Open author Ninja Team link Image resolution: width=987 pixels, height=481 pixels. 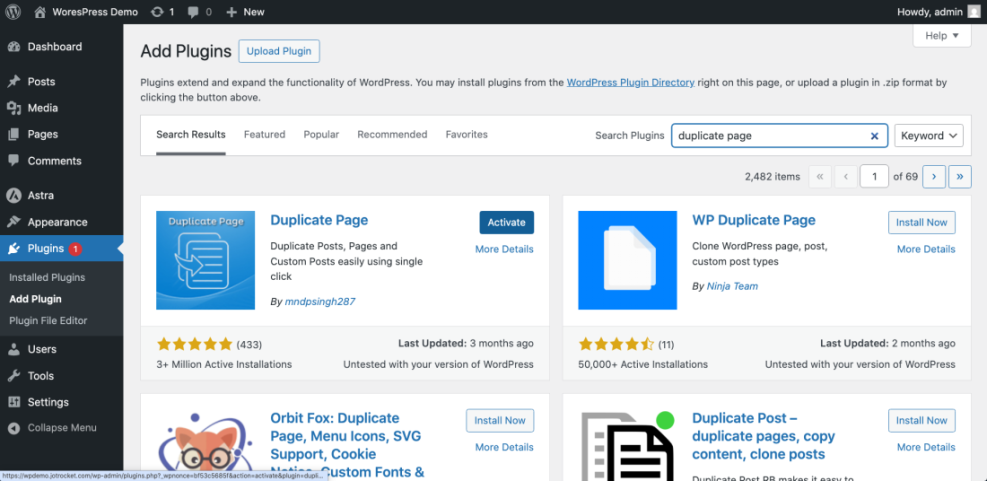732,286
